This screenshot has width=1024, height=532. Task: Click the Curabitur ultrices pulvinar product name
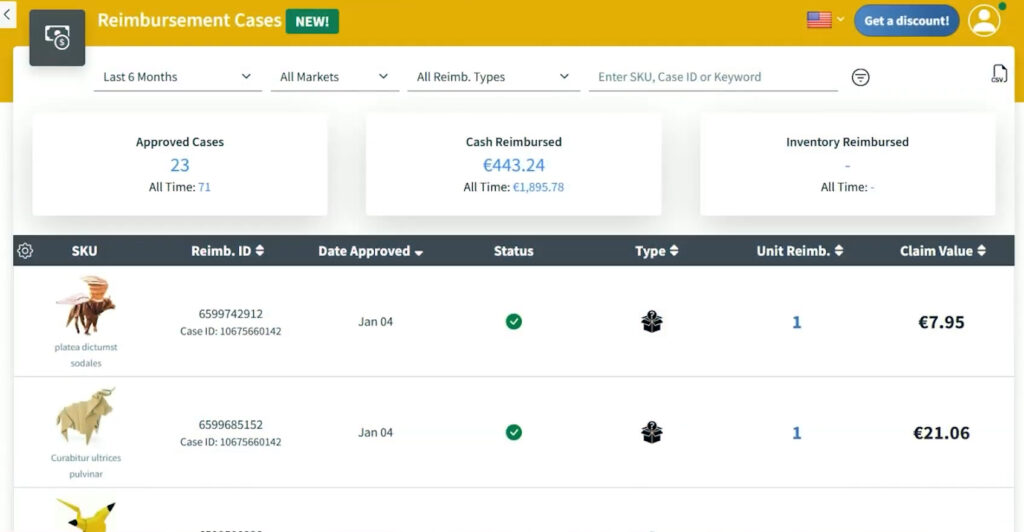[x=86, y=466]
